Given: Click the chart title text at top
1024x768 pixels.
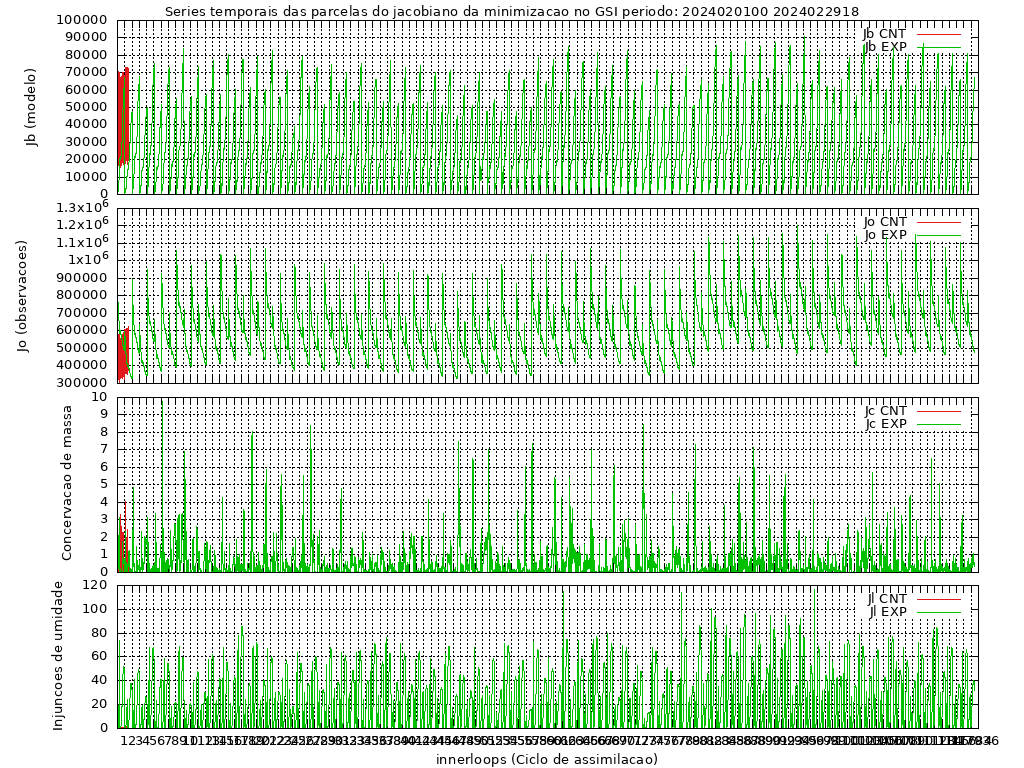Looking at the screenshot, I should (511, 11).
